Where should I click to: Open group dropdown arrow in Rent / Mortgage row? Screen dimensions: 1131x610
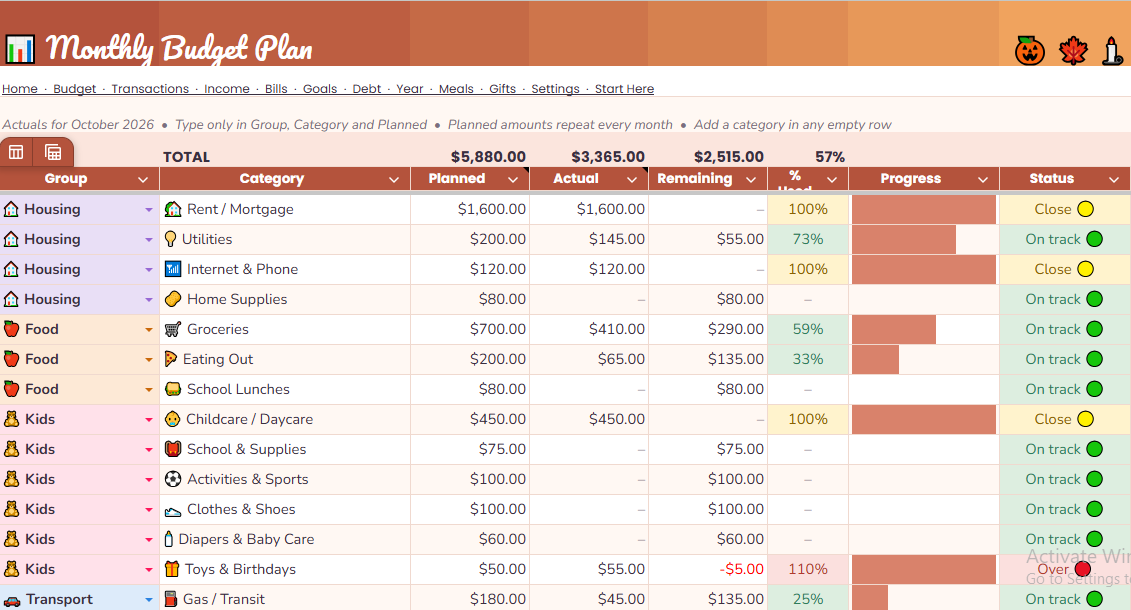(149, 210)
